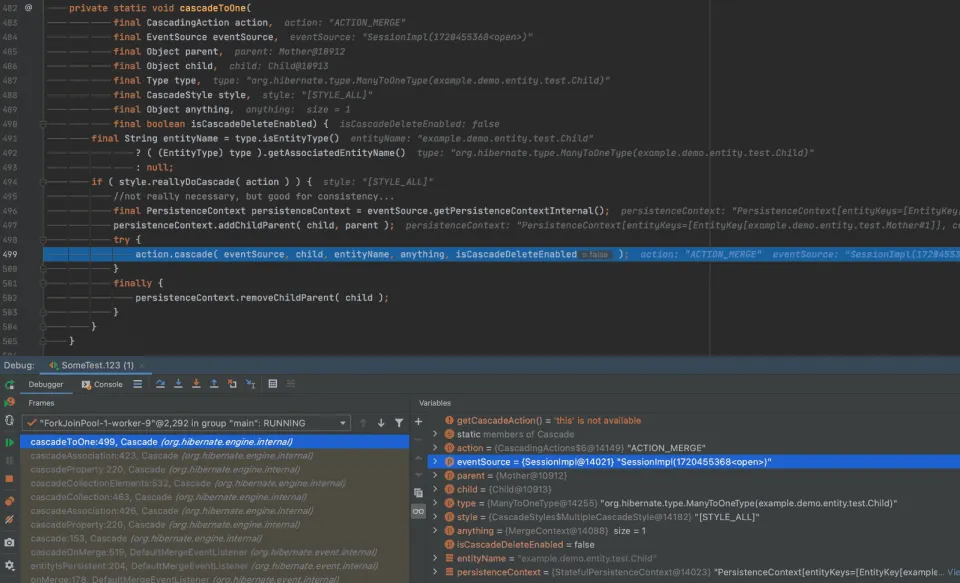Image resolution: width=960 pixels, height=583 pixels.
Task: Open the View Breakpoints dialog
Action: tap(9, 501)
